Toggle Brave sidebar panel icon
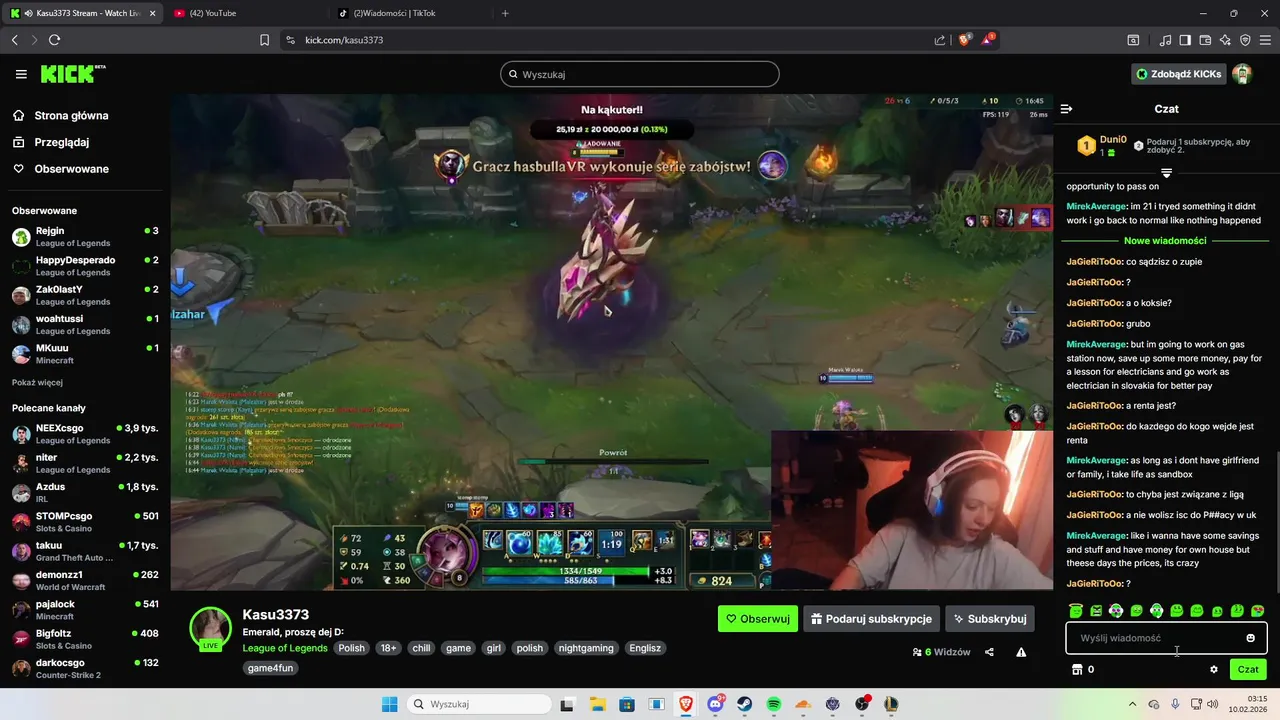This screenshot has height=720, width=1280. [x=1185, y=40]
